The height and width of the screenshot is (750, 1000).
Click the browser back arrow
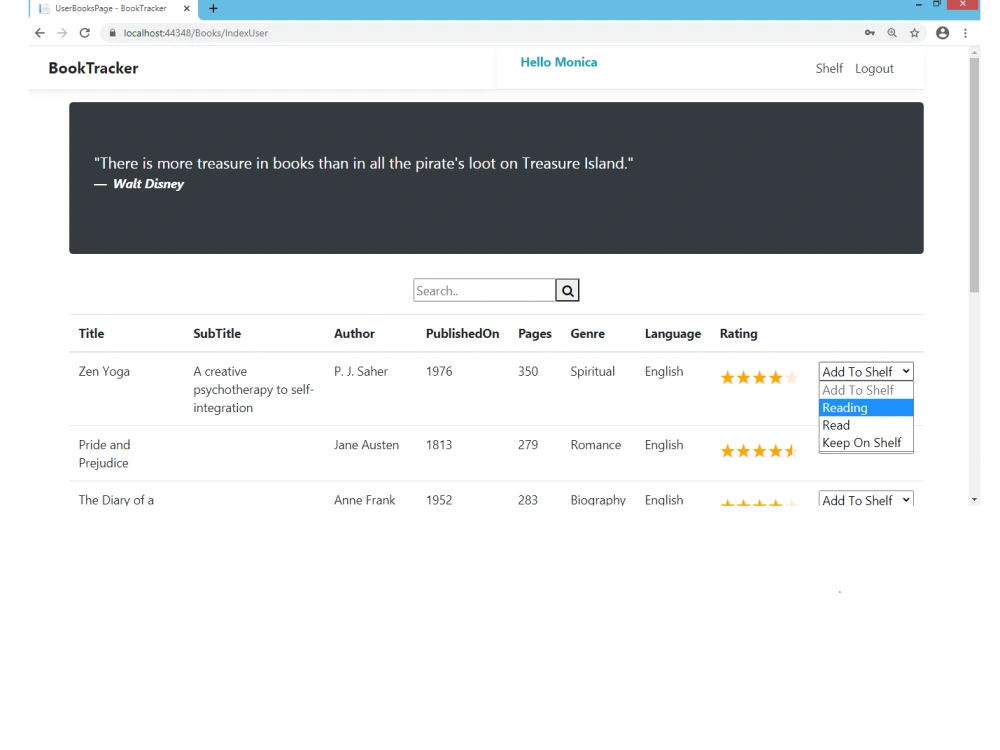pyautogui.click(x=39, y=32)
